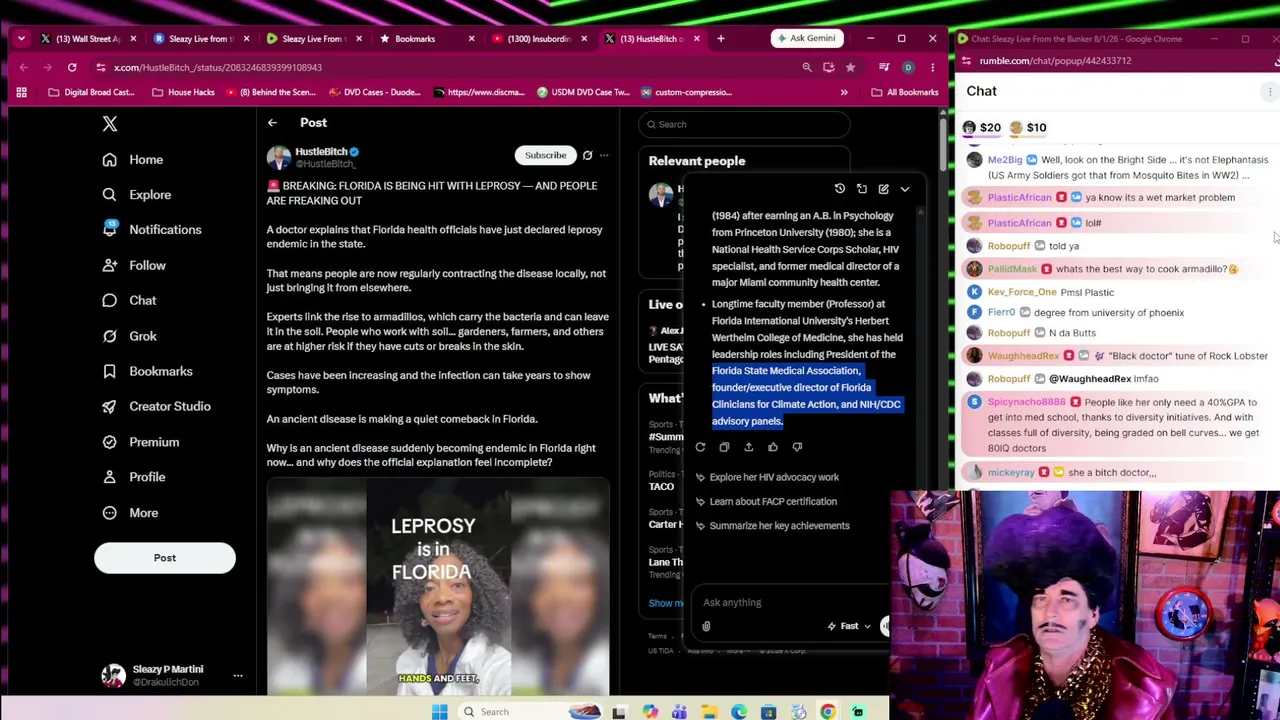
Task: Open Microsoft Edge from the taskbar
Action: point(739,712)
